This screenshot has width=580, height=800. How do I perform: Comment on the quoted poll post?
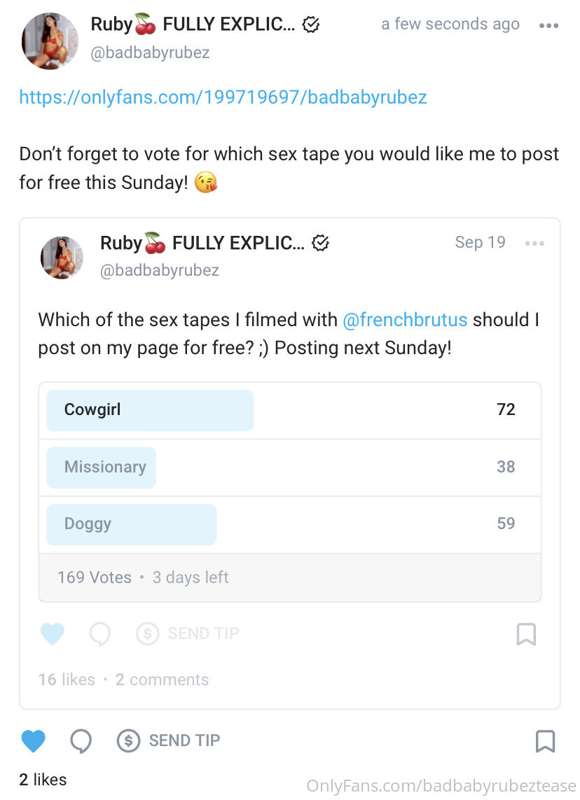pos(99,634)
